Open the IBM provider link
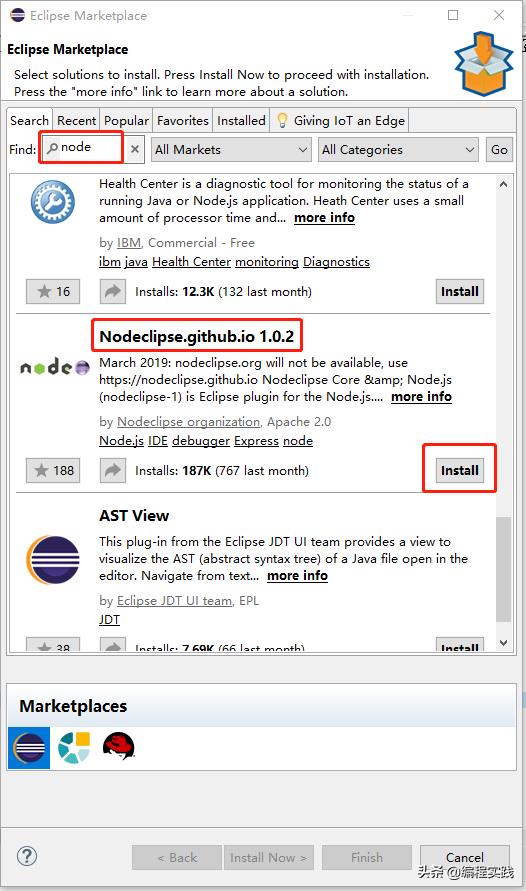The image size is (526, 891). [x=129, y=243]
